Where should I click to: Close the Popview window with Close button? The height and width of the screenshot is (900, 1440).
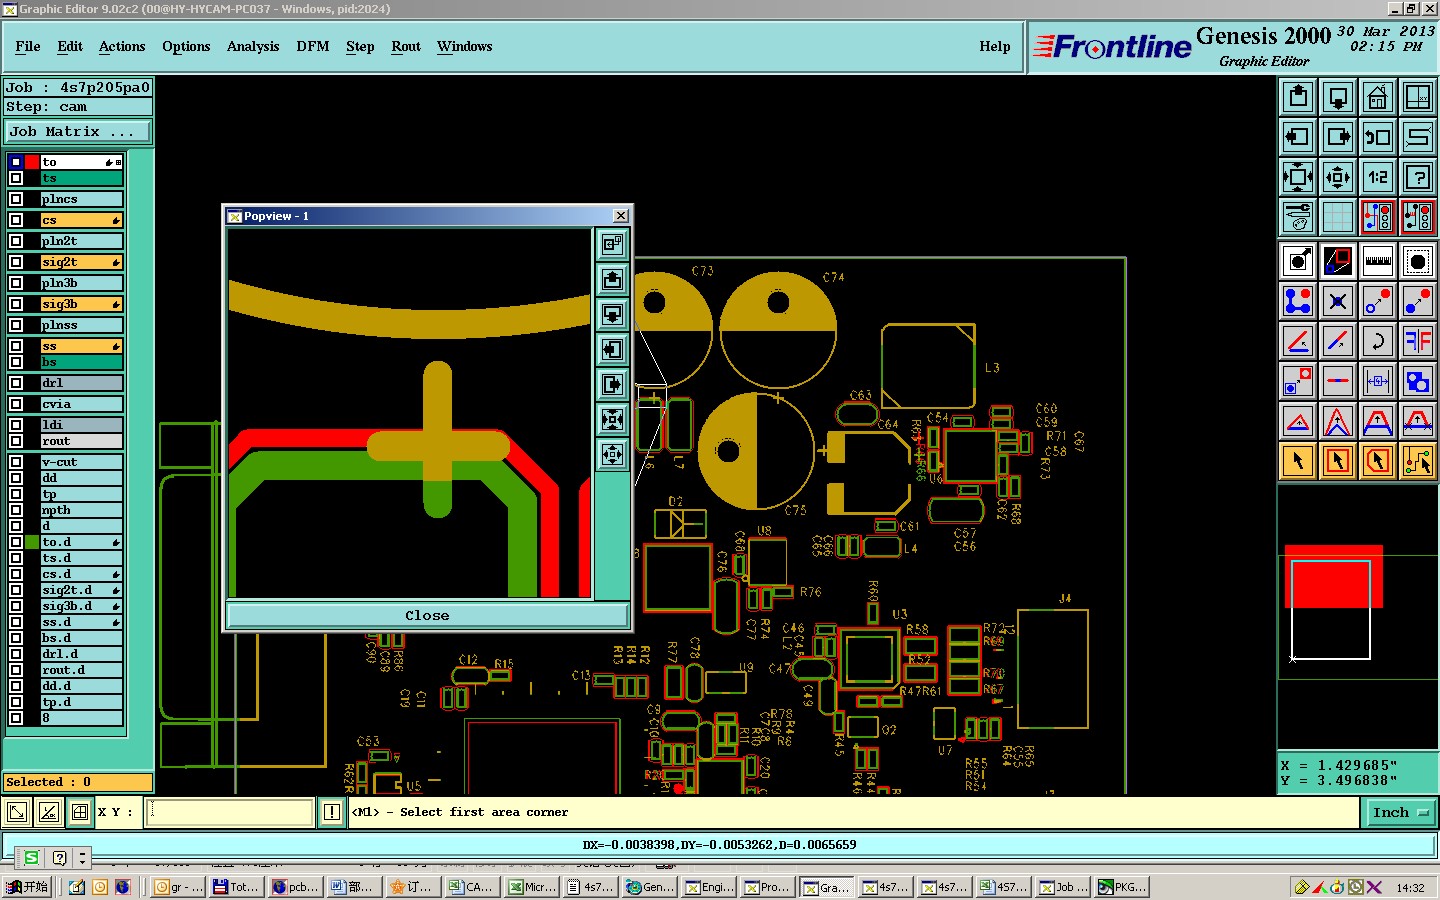427,615
